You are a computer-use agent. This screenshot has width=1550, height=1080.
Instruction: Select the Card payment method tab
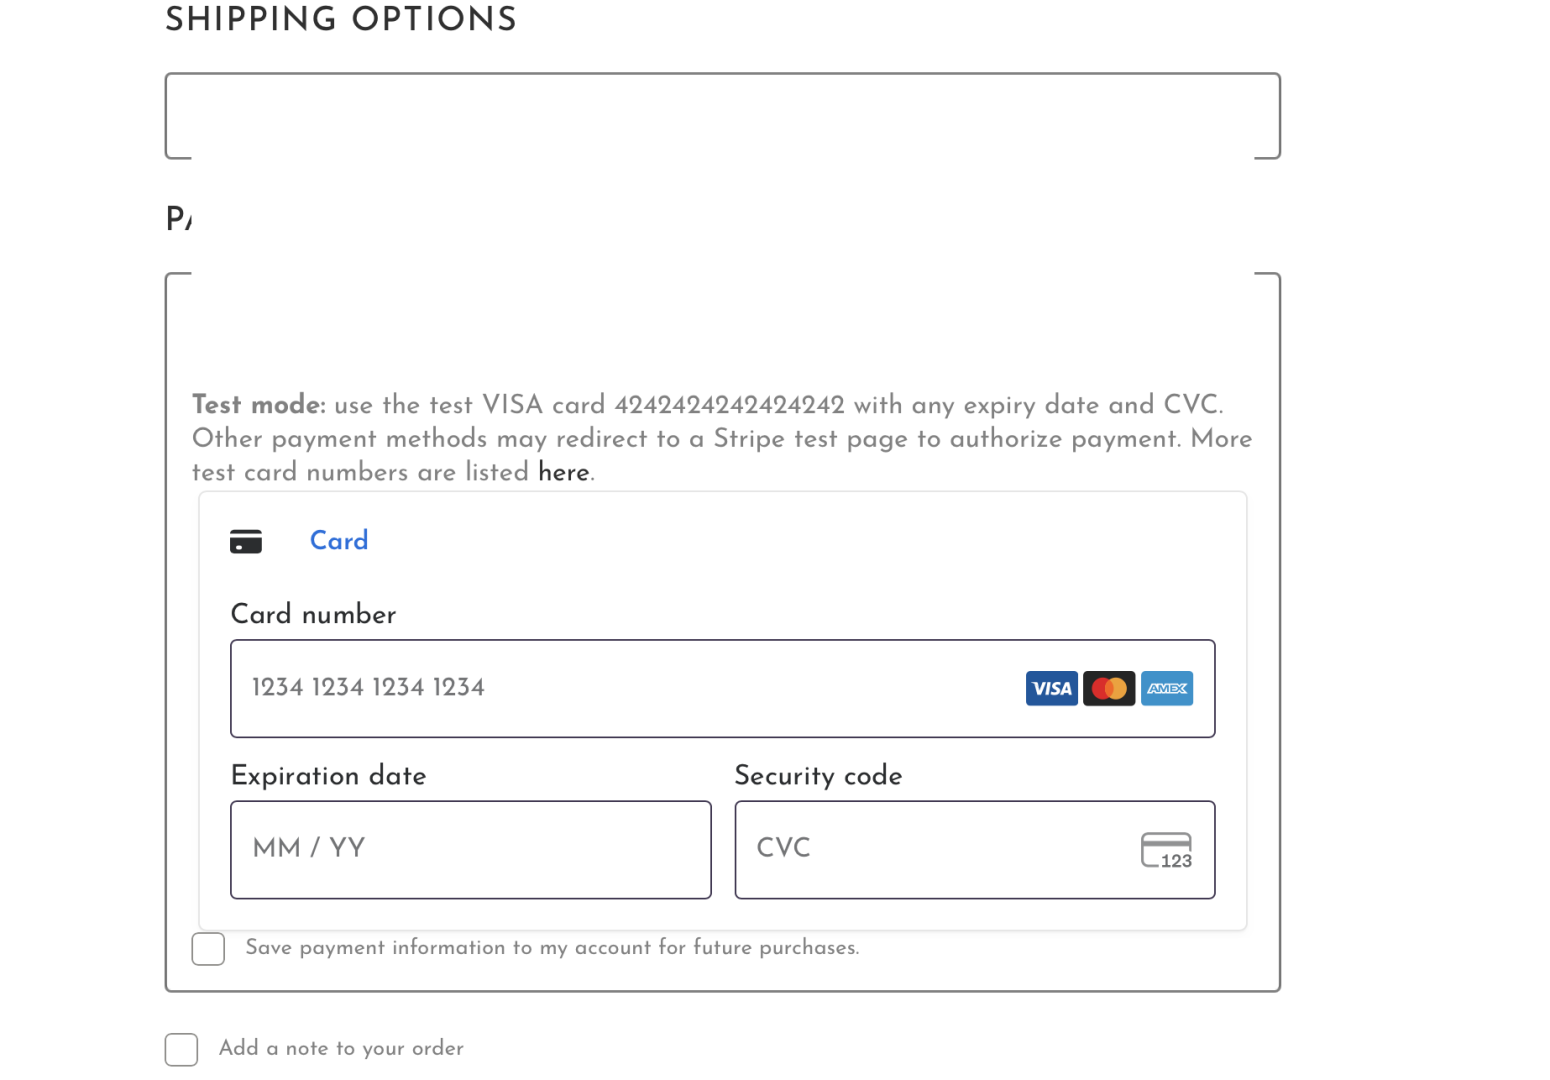pos(338,541)
